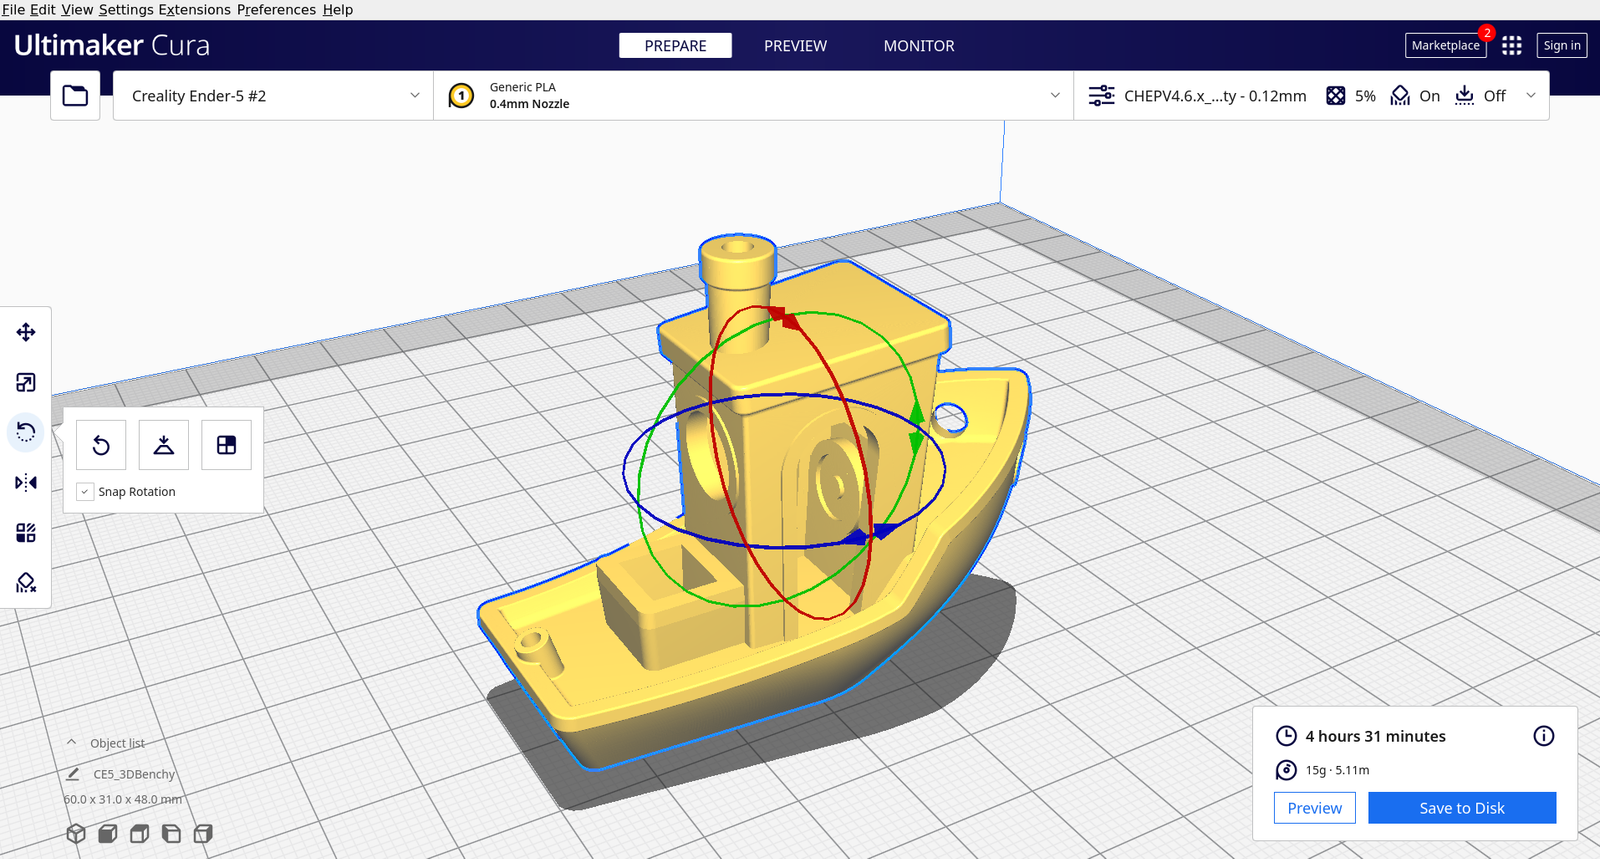Click the material spool usage icon
Image resolution: width=1600 pixels, height=859 pixels.
click(1286, 770)
